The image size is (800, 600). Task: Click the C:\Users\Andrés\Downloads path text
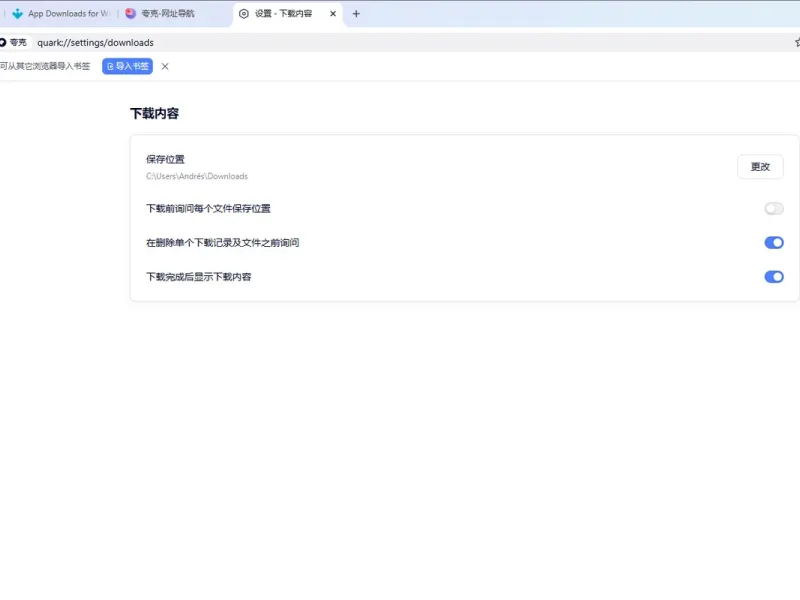(197, 176)
